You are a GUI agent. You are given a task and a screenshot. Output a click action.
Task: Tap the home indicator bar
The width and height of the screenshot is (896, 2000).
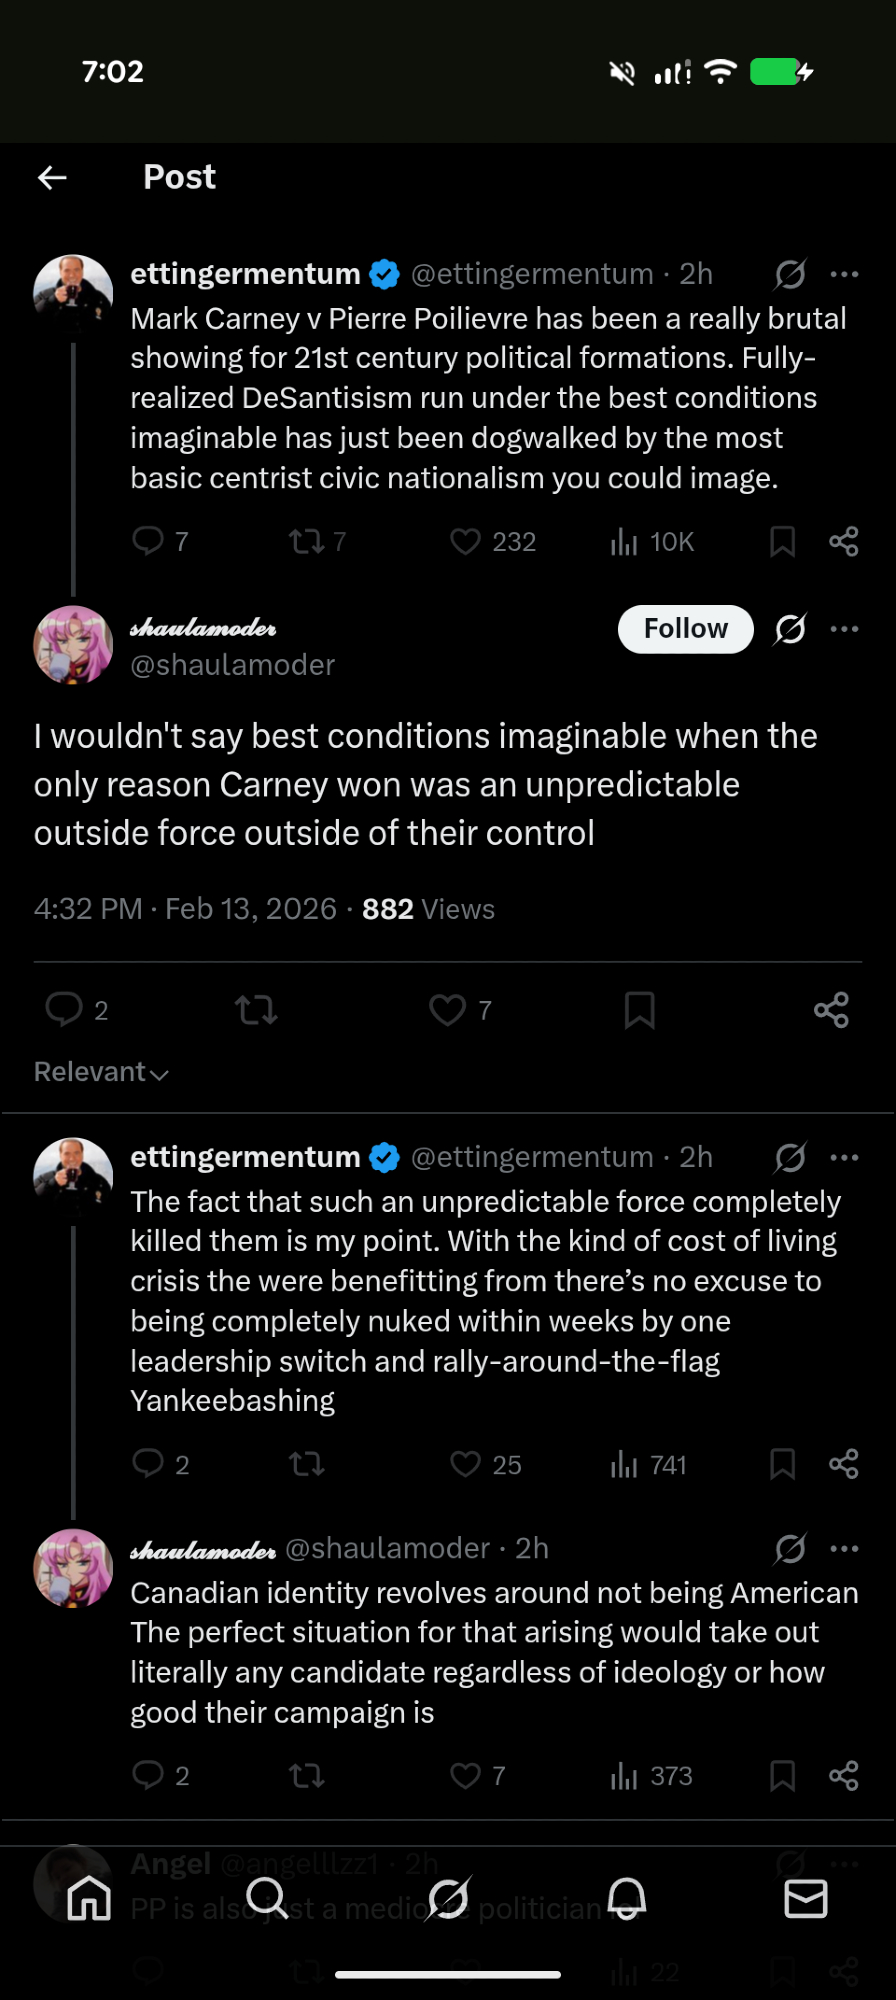[x=448, y=1975]
